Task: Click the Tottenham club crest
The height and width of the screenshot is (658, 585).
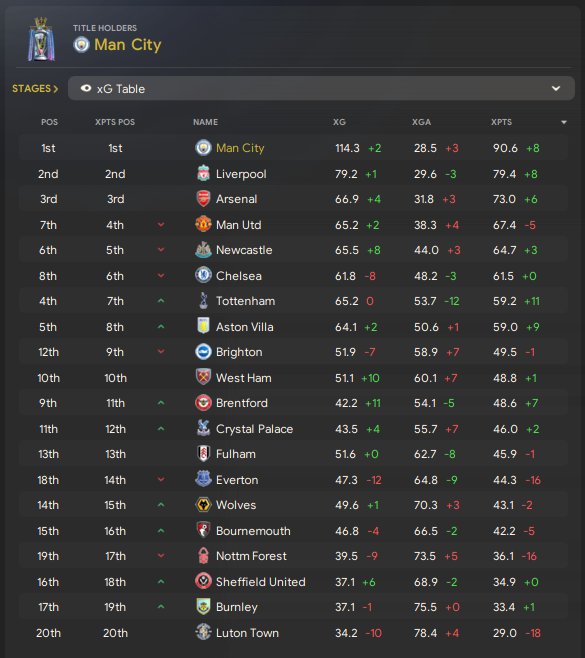Action: 204,301
